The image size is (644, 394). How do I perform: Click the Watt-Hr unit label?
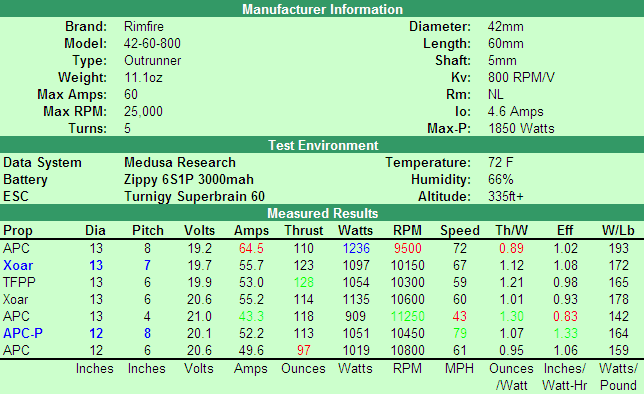click(565, 385)
